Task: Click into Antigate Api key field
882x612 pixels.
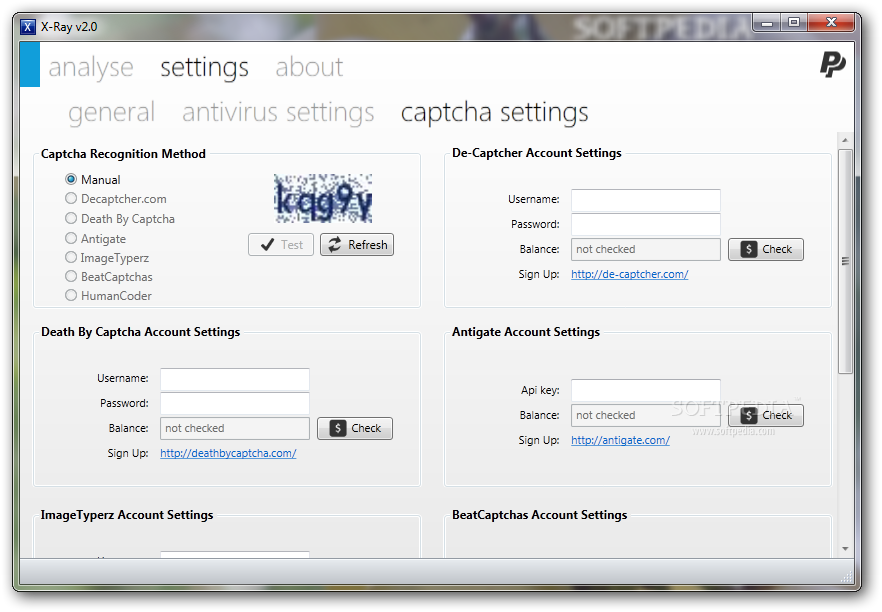Action: coord(646,390)
